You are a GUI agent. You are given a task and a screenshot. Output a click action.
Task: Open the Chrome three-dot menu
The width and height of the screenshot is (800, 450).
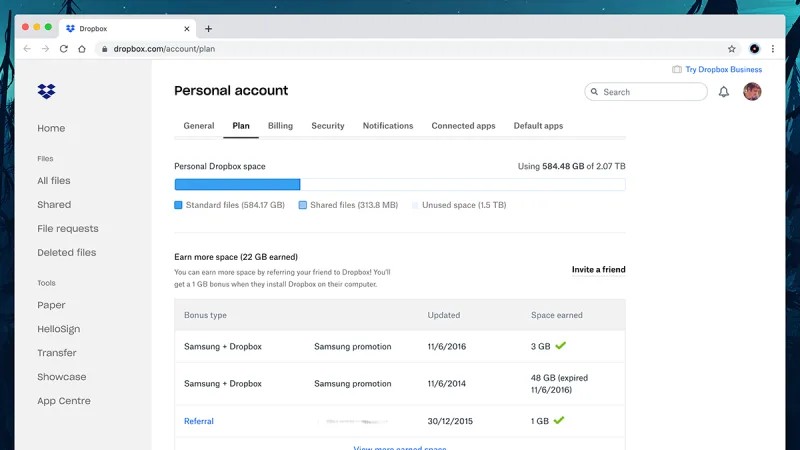[772, 49]
